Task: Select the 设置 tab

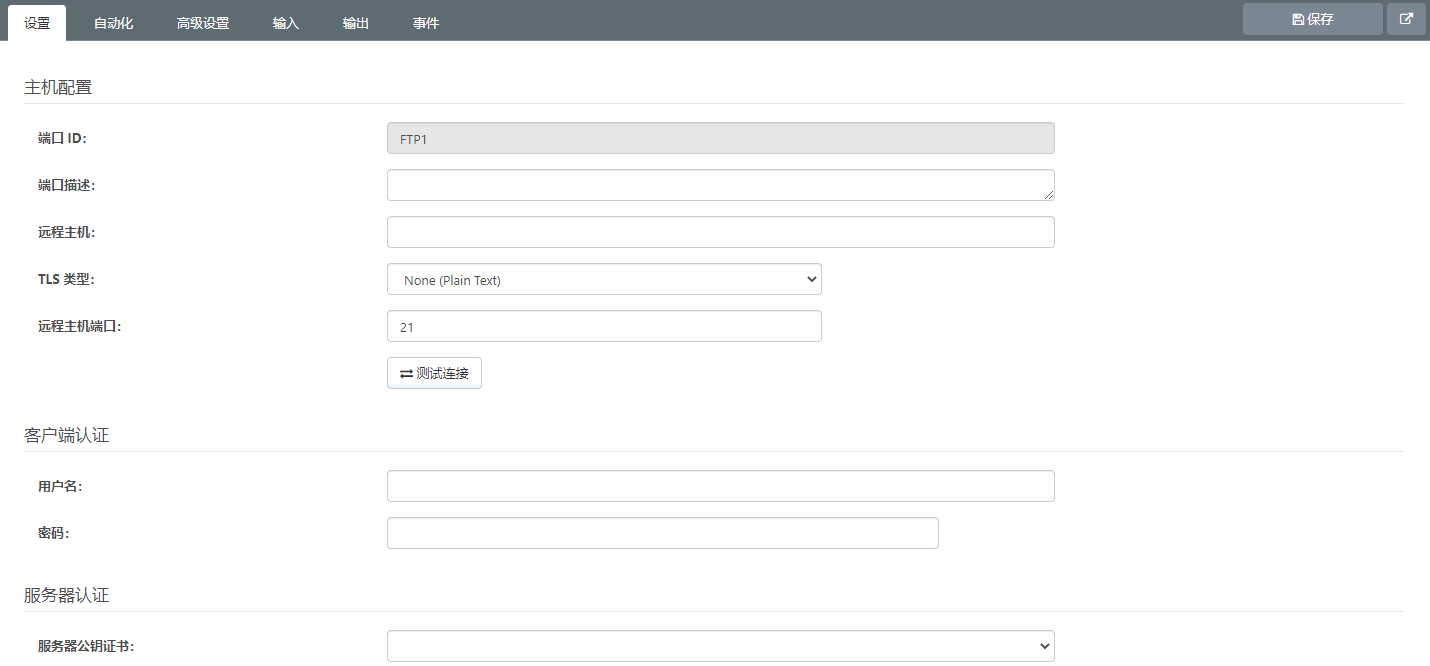Action: tap(37, 23)
